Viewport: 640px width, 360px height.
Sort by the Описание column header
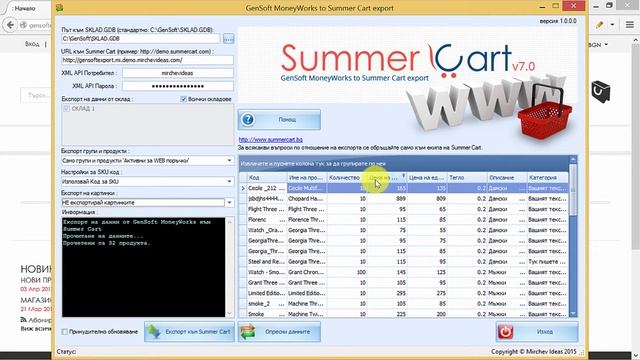coord(507,178)
